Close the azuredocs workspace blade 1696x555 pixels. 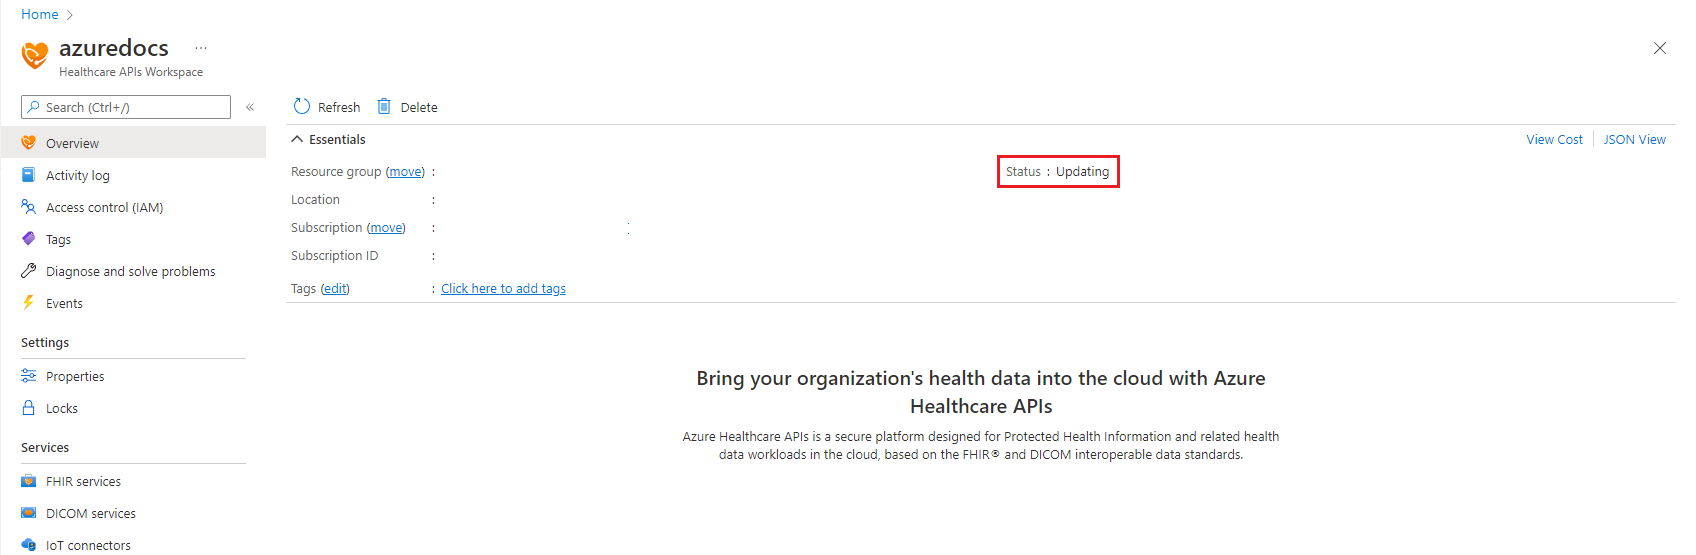tap(1660, 48)
